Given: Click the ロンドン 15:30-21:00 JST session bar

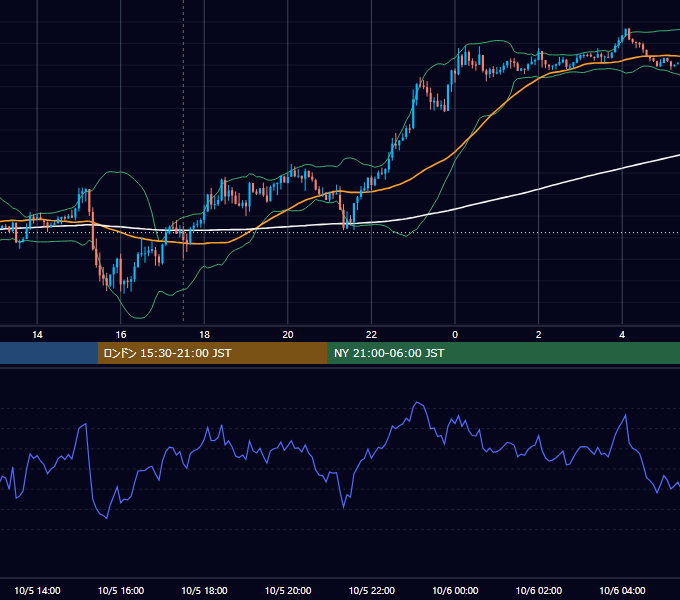Looking at the screenshot, I should point(212,353).
